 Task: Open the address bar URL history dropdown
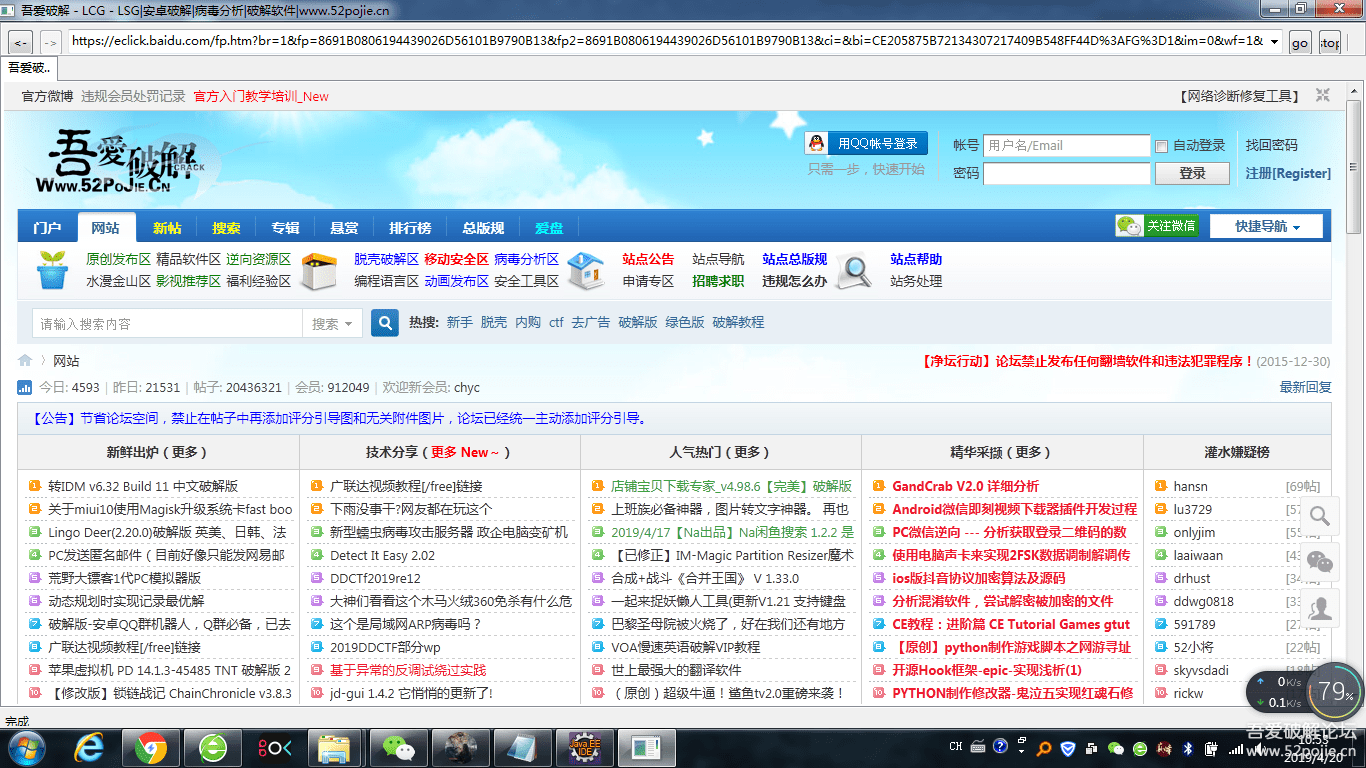click(x=1273, y=42)
